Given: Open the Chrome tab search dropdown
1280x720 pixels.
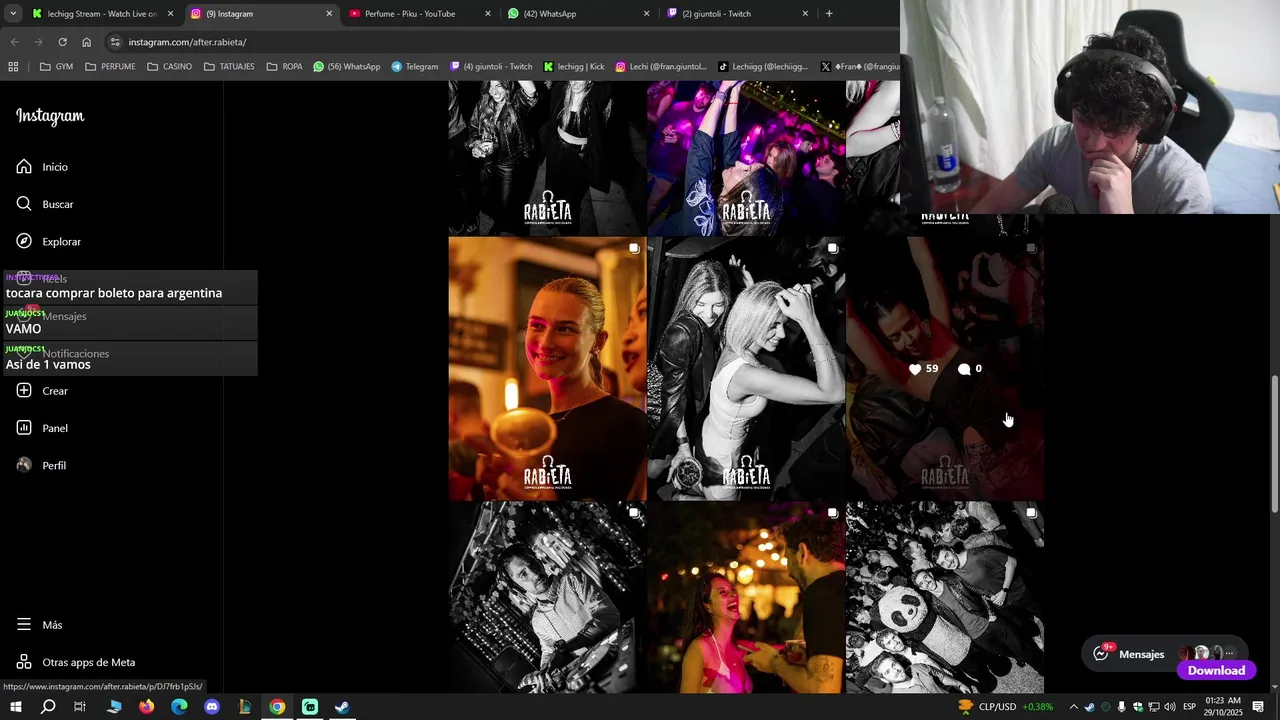Looking at the screenshot, I should (x=13, y=14).
